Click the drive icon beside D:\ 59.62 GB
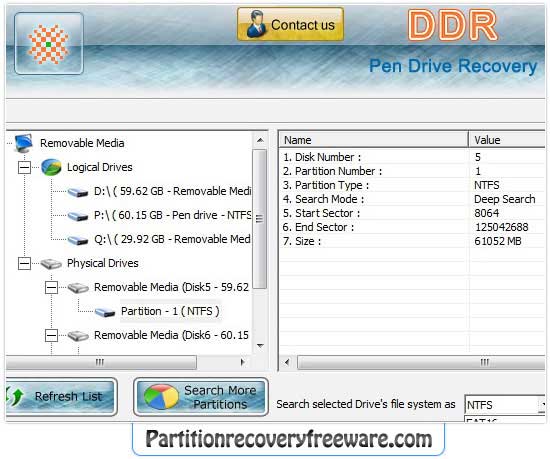 (x=78, y=192)
